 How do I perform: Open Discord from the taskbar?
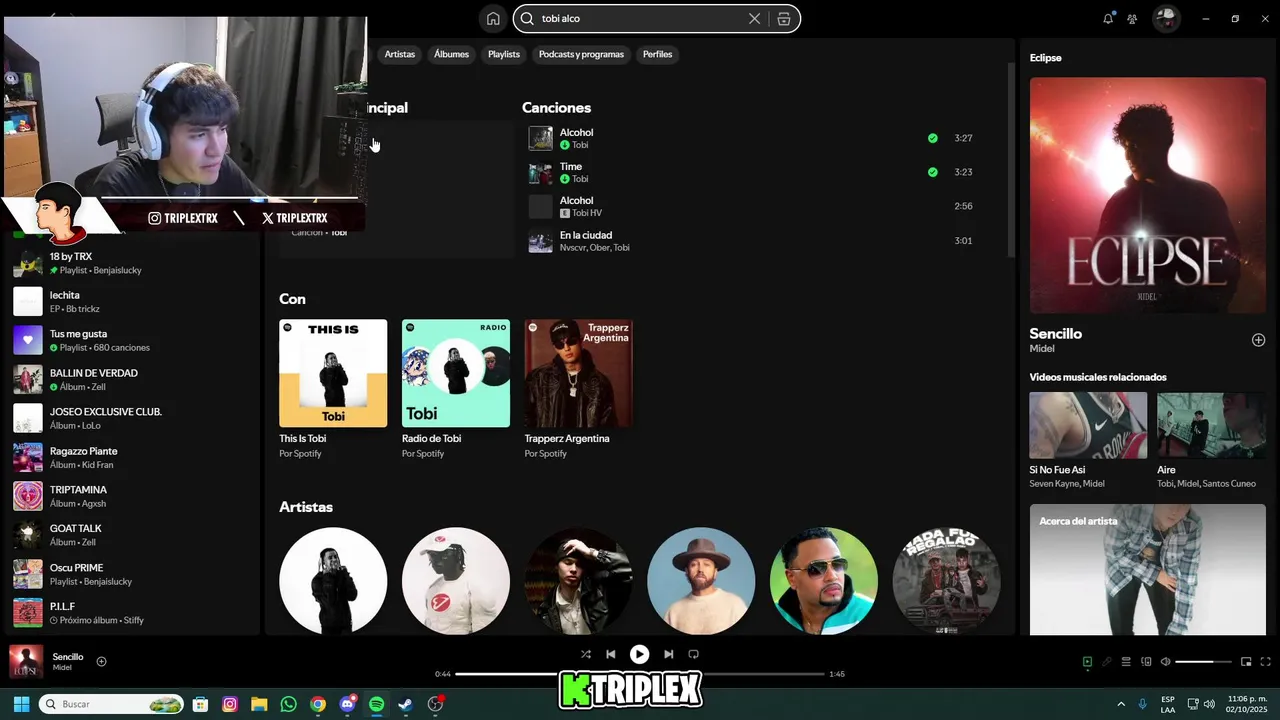pyautogui.click(x=347, y=704)
